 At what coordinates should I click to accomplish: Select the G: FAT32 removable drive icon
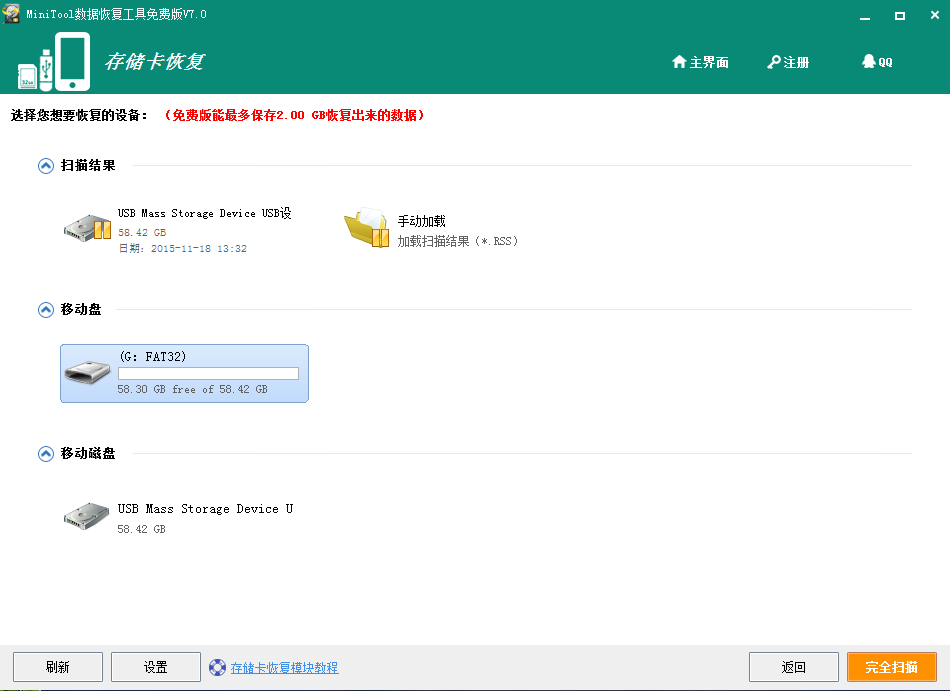coord(88,372)
